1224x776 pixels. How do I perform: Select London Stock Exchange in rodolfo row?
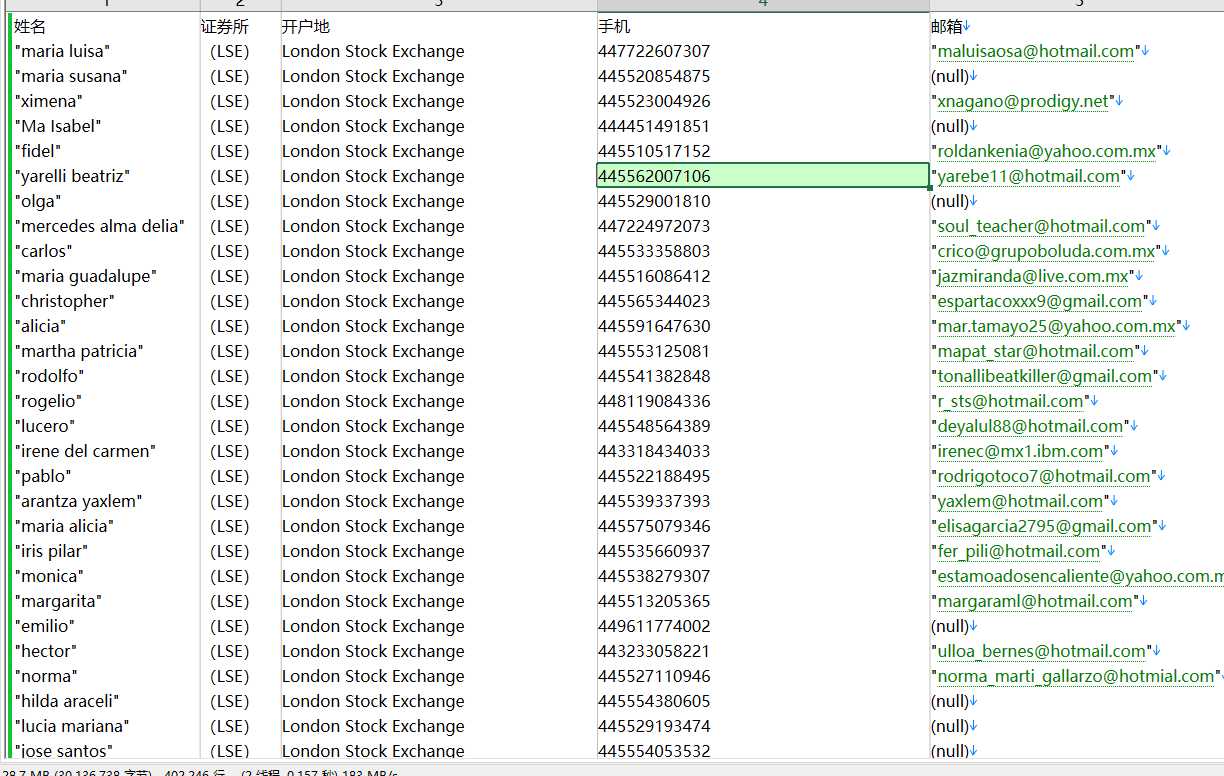pyautogui.click(x=373, y=376)
